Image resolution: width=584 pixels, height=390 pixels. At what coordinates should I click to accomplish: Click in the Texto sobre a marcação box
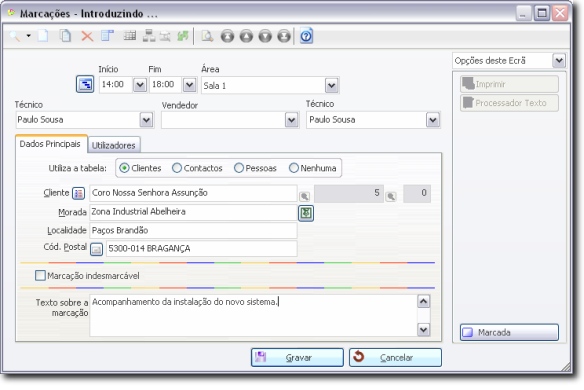point(253,316)
